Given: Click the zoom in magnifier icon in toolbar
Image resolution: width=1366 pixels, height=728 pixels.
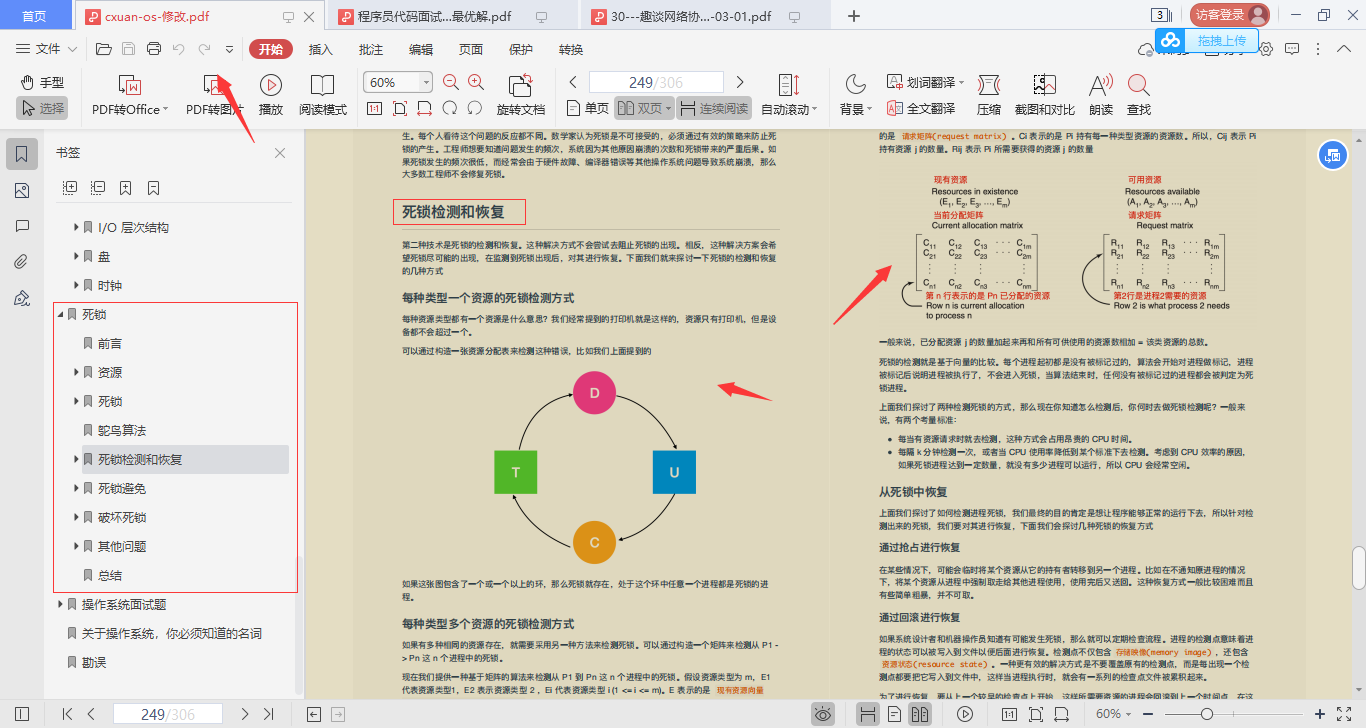Looking at the screenshot, I should coord(476,83).
